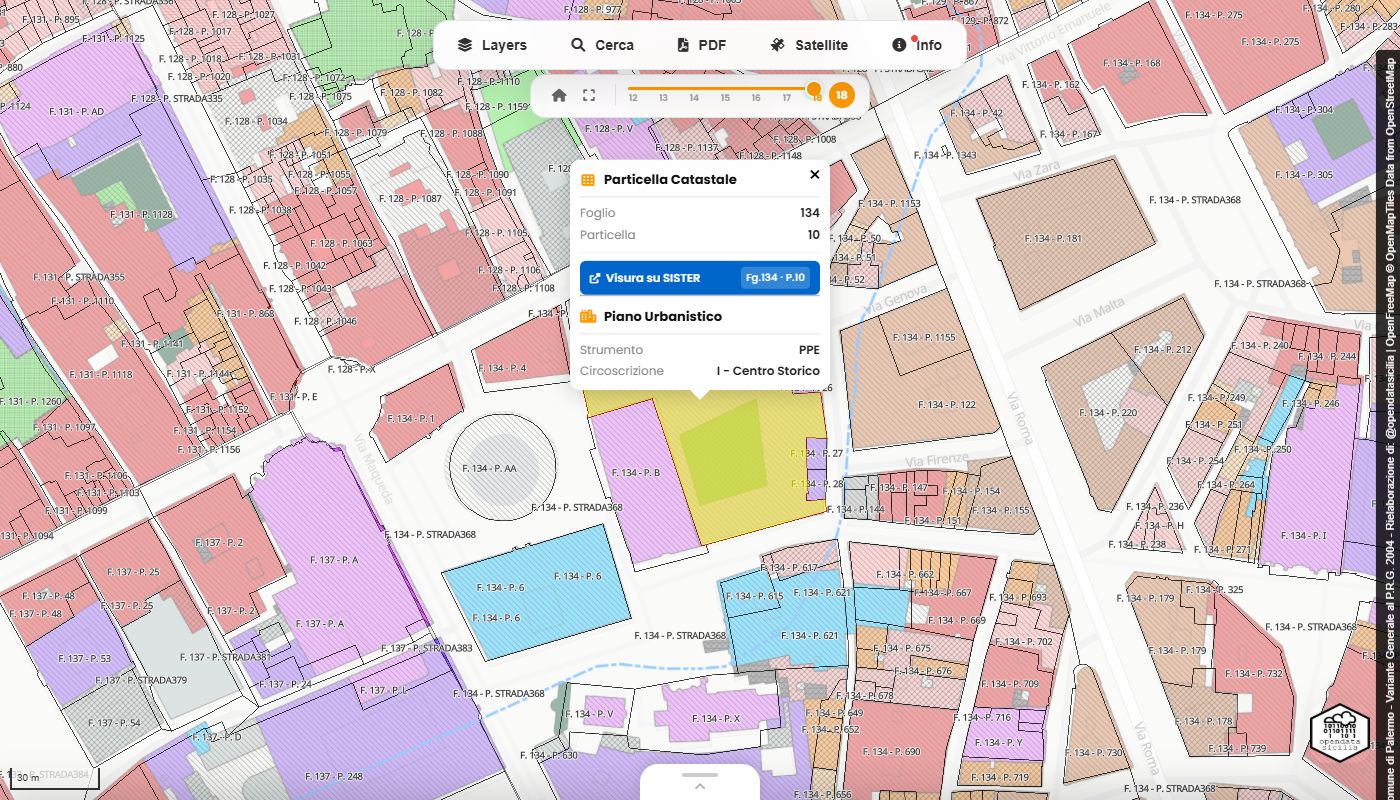This screenshot has width=1400, height=800.
Task: Click the Via Firenze street label
Action: 937,460
